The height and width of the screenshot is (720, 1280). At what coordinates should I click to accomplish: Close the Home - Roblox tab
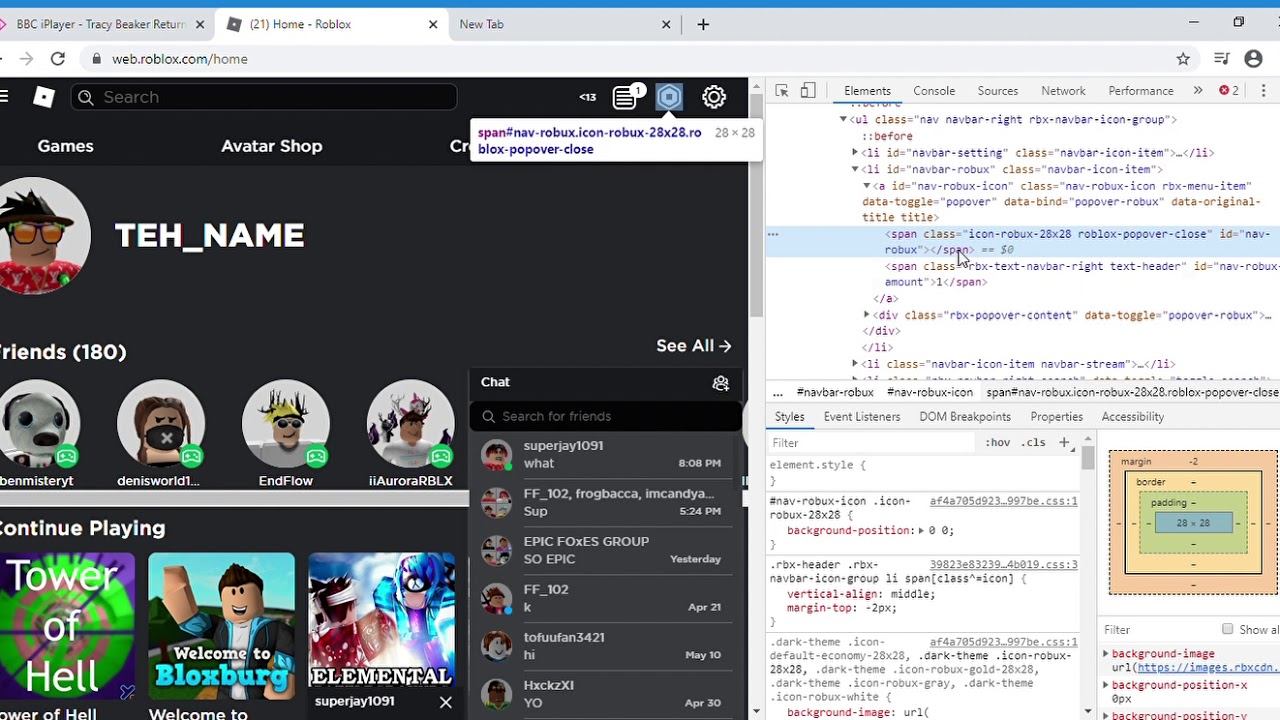pyautogui.click(x=433, y=24)
